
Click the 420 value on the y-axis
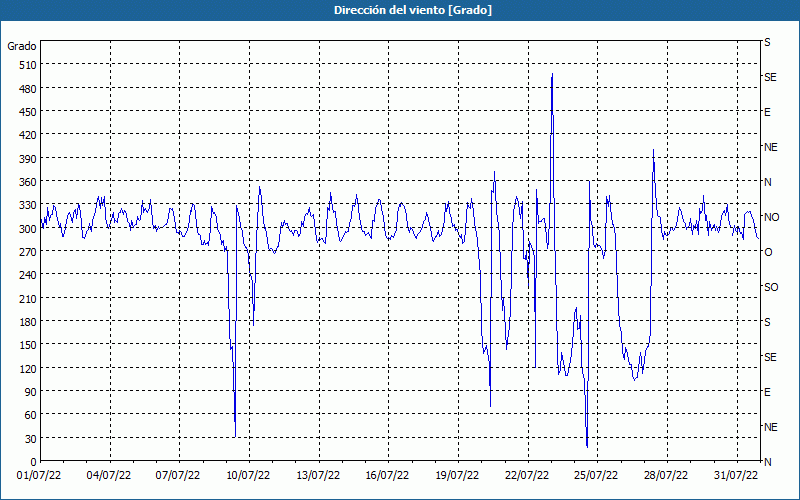point(28,136)
